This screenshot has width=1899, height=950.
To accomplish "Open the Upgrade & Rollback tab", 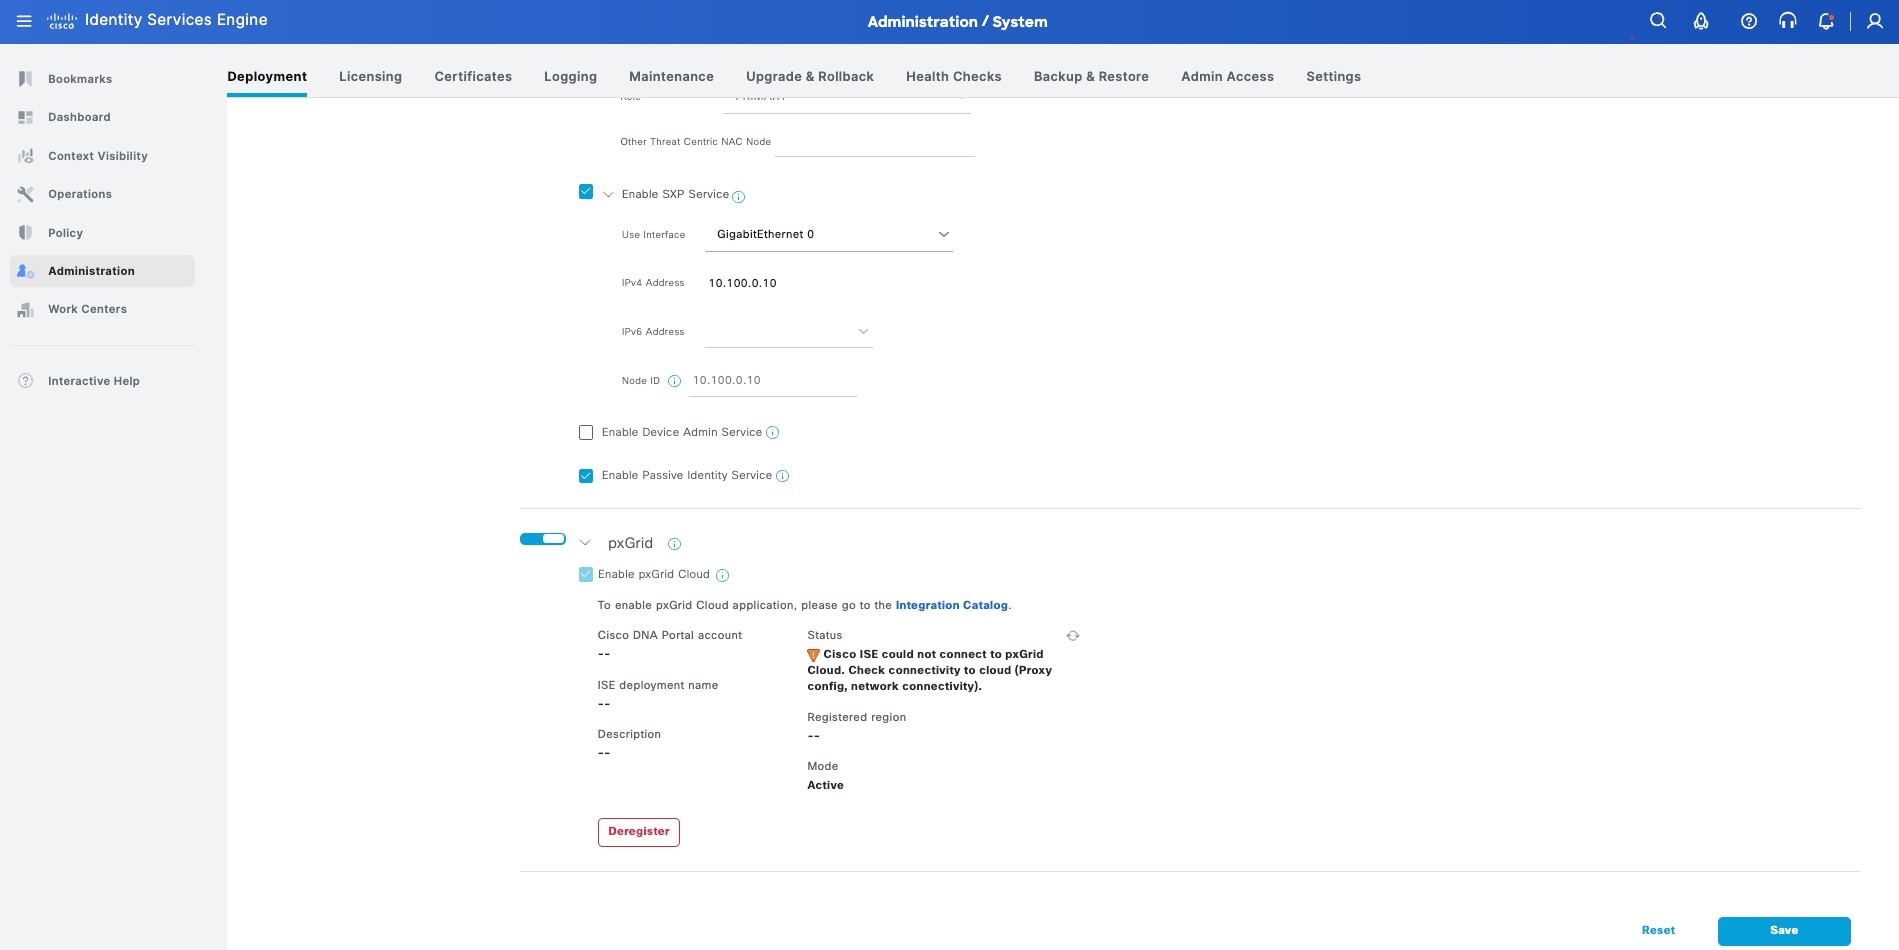I will (x=810, y=76).
